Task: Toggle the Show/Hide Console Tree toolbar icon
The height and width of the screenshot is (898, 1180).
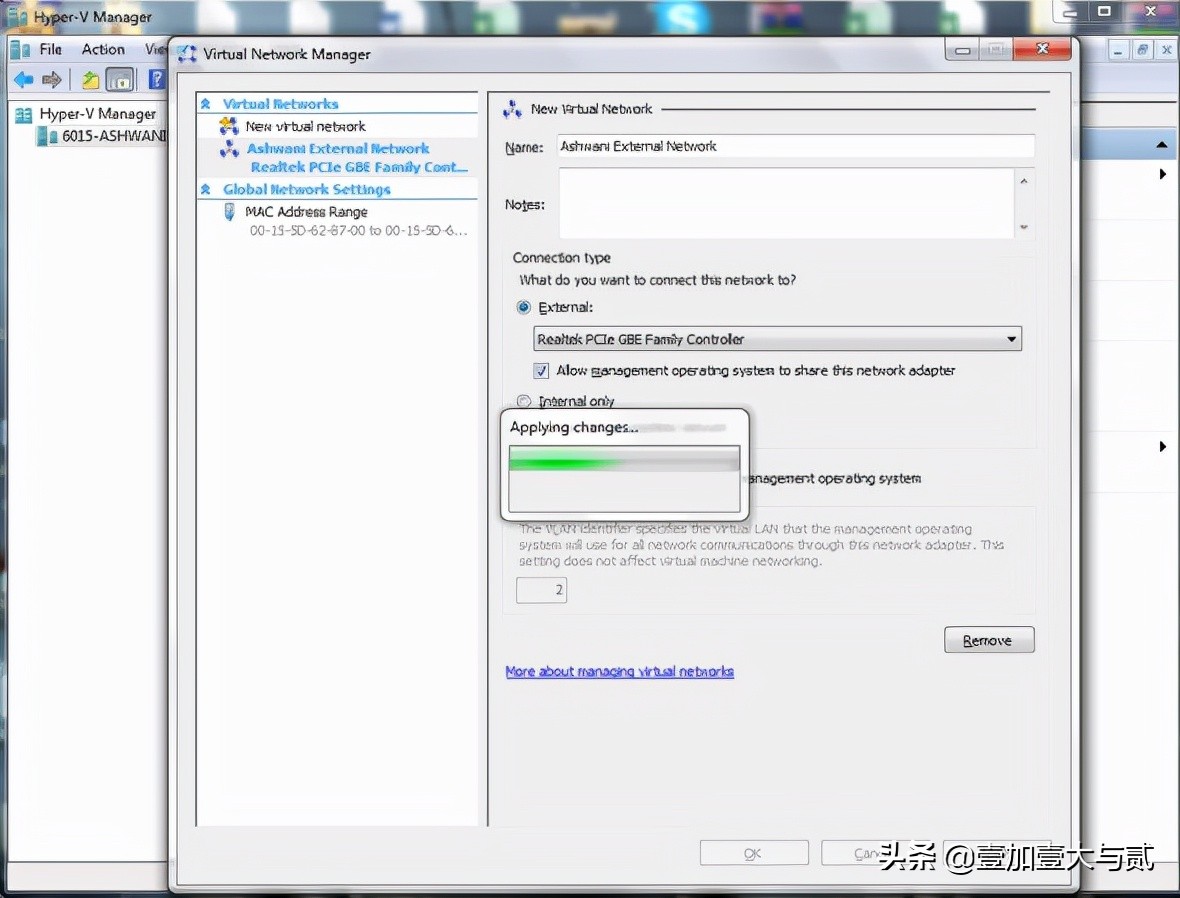Action: (x=120, y=79)
